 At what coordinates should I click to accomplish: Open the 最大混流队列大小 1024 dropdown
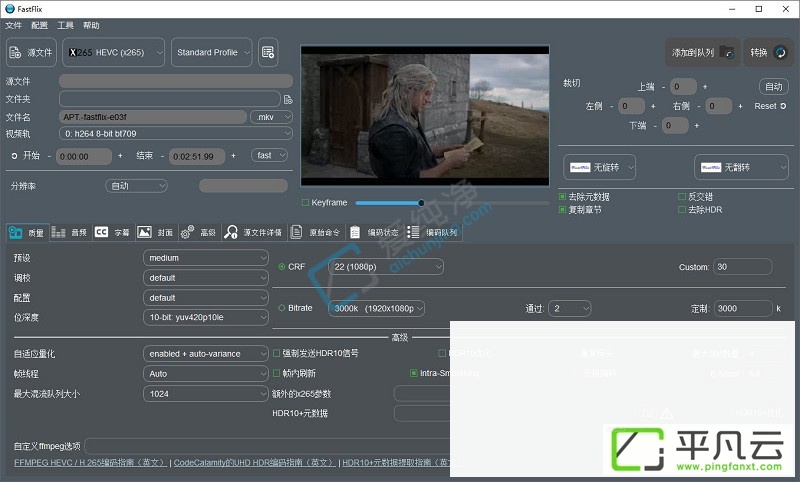coord(206,394)
